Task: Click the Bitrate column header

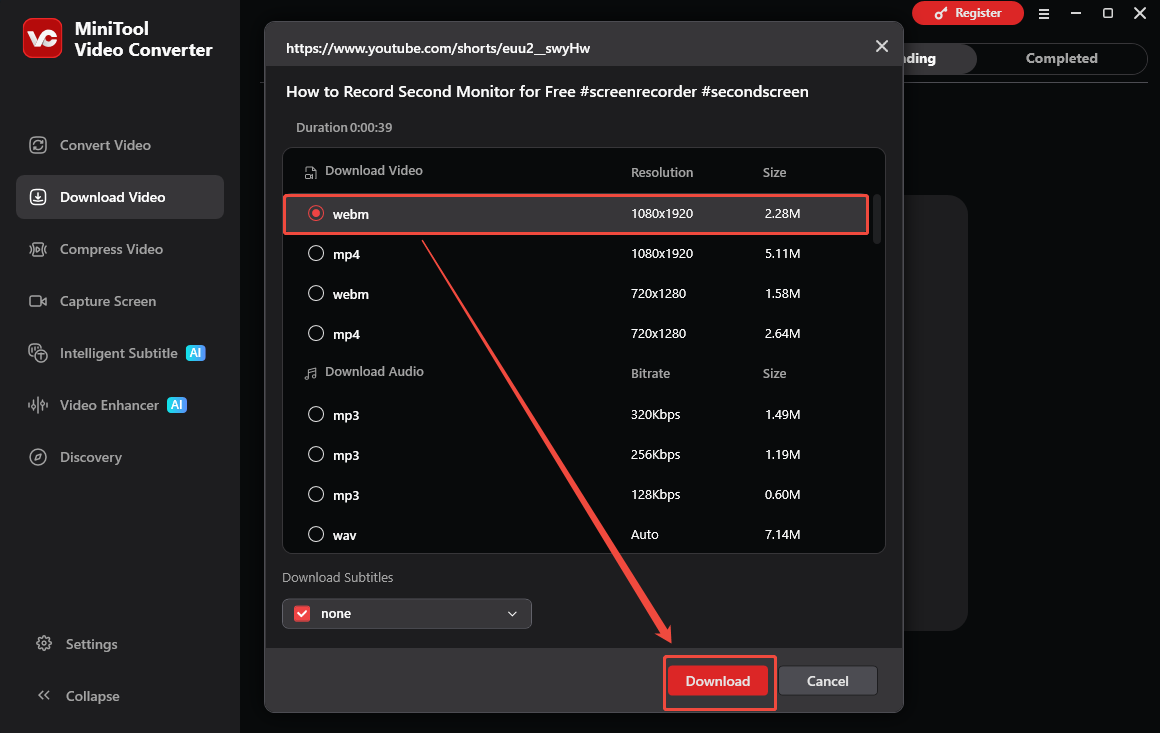Action: coord(650,374)
